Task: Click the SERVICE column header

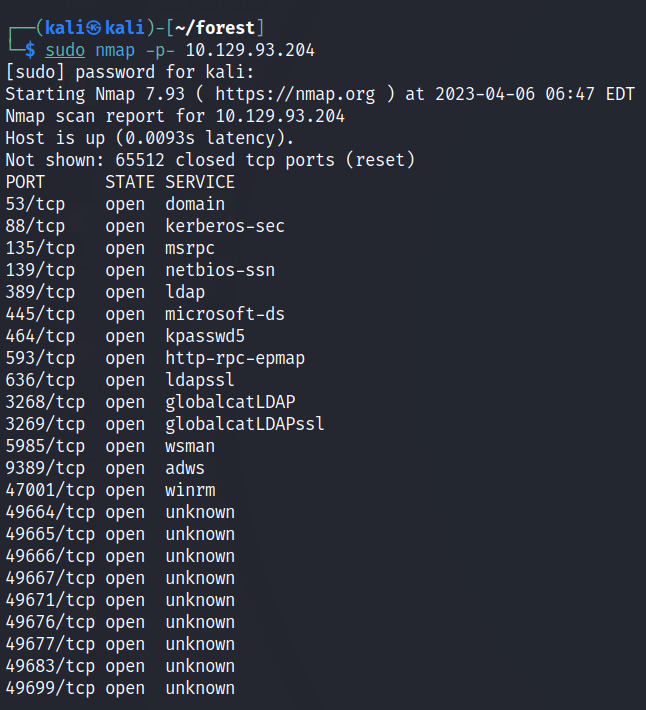Action: tap(200, 182)
